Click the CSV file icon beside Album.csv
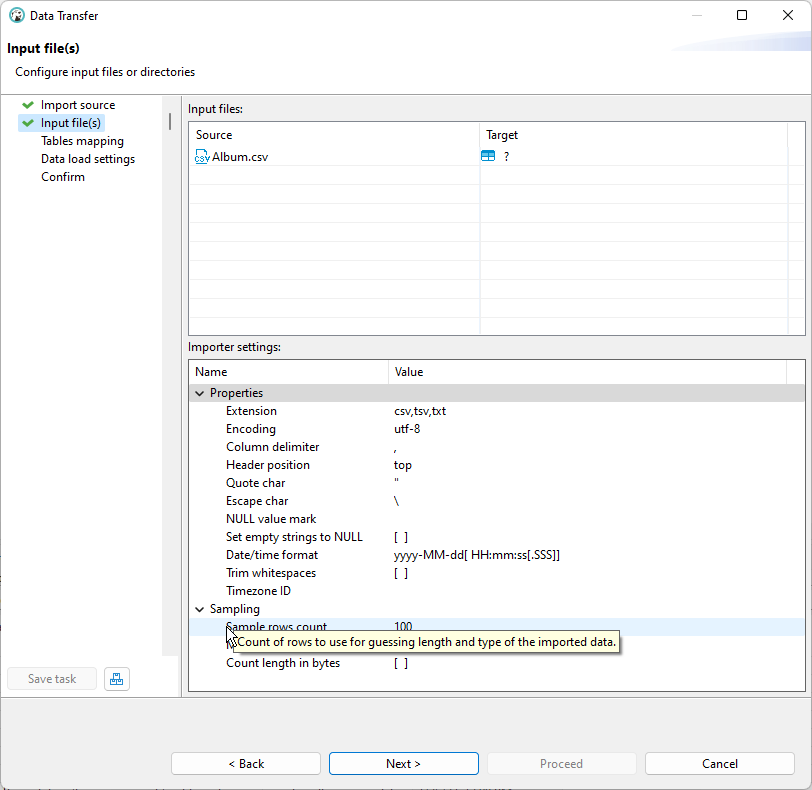Screen dimensions: 812x790 point(201,156)
